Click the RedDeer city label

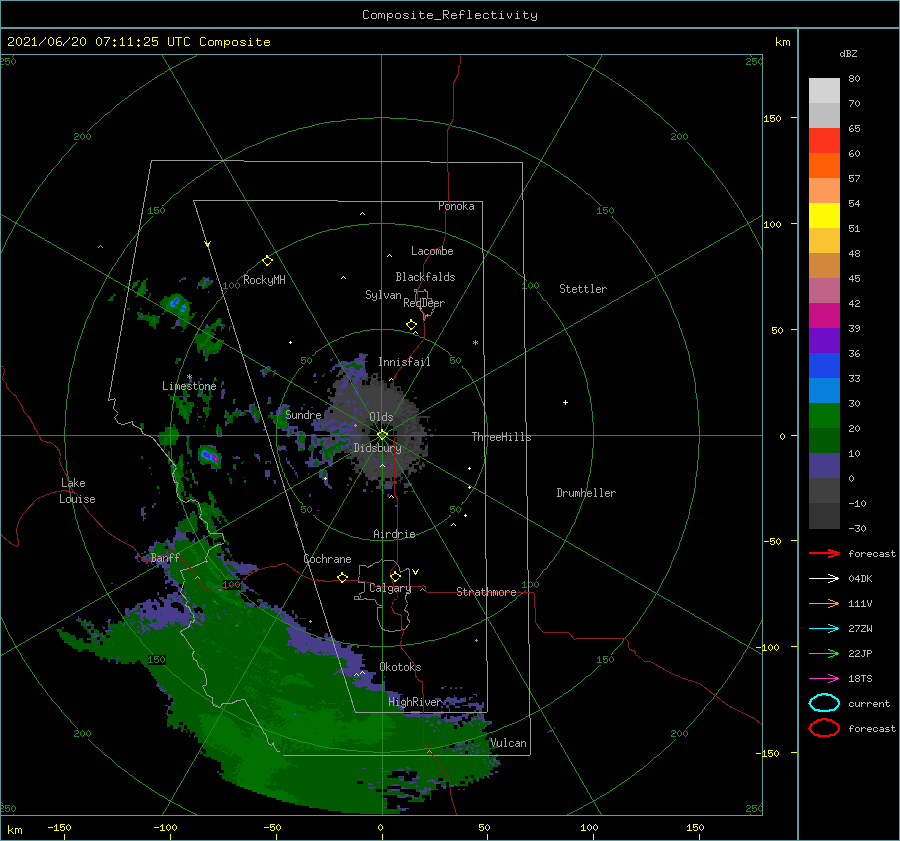(x=424, y=303)
